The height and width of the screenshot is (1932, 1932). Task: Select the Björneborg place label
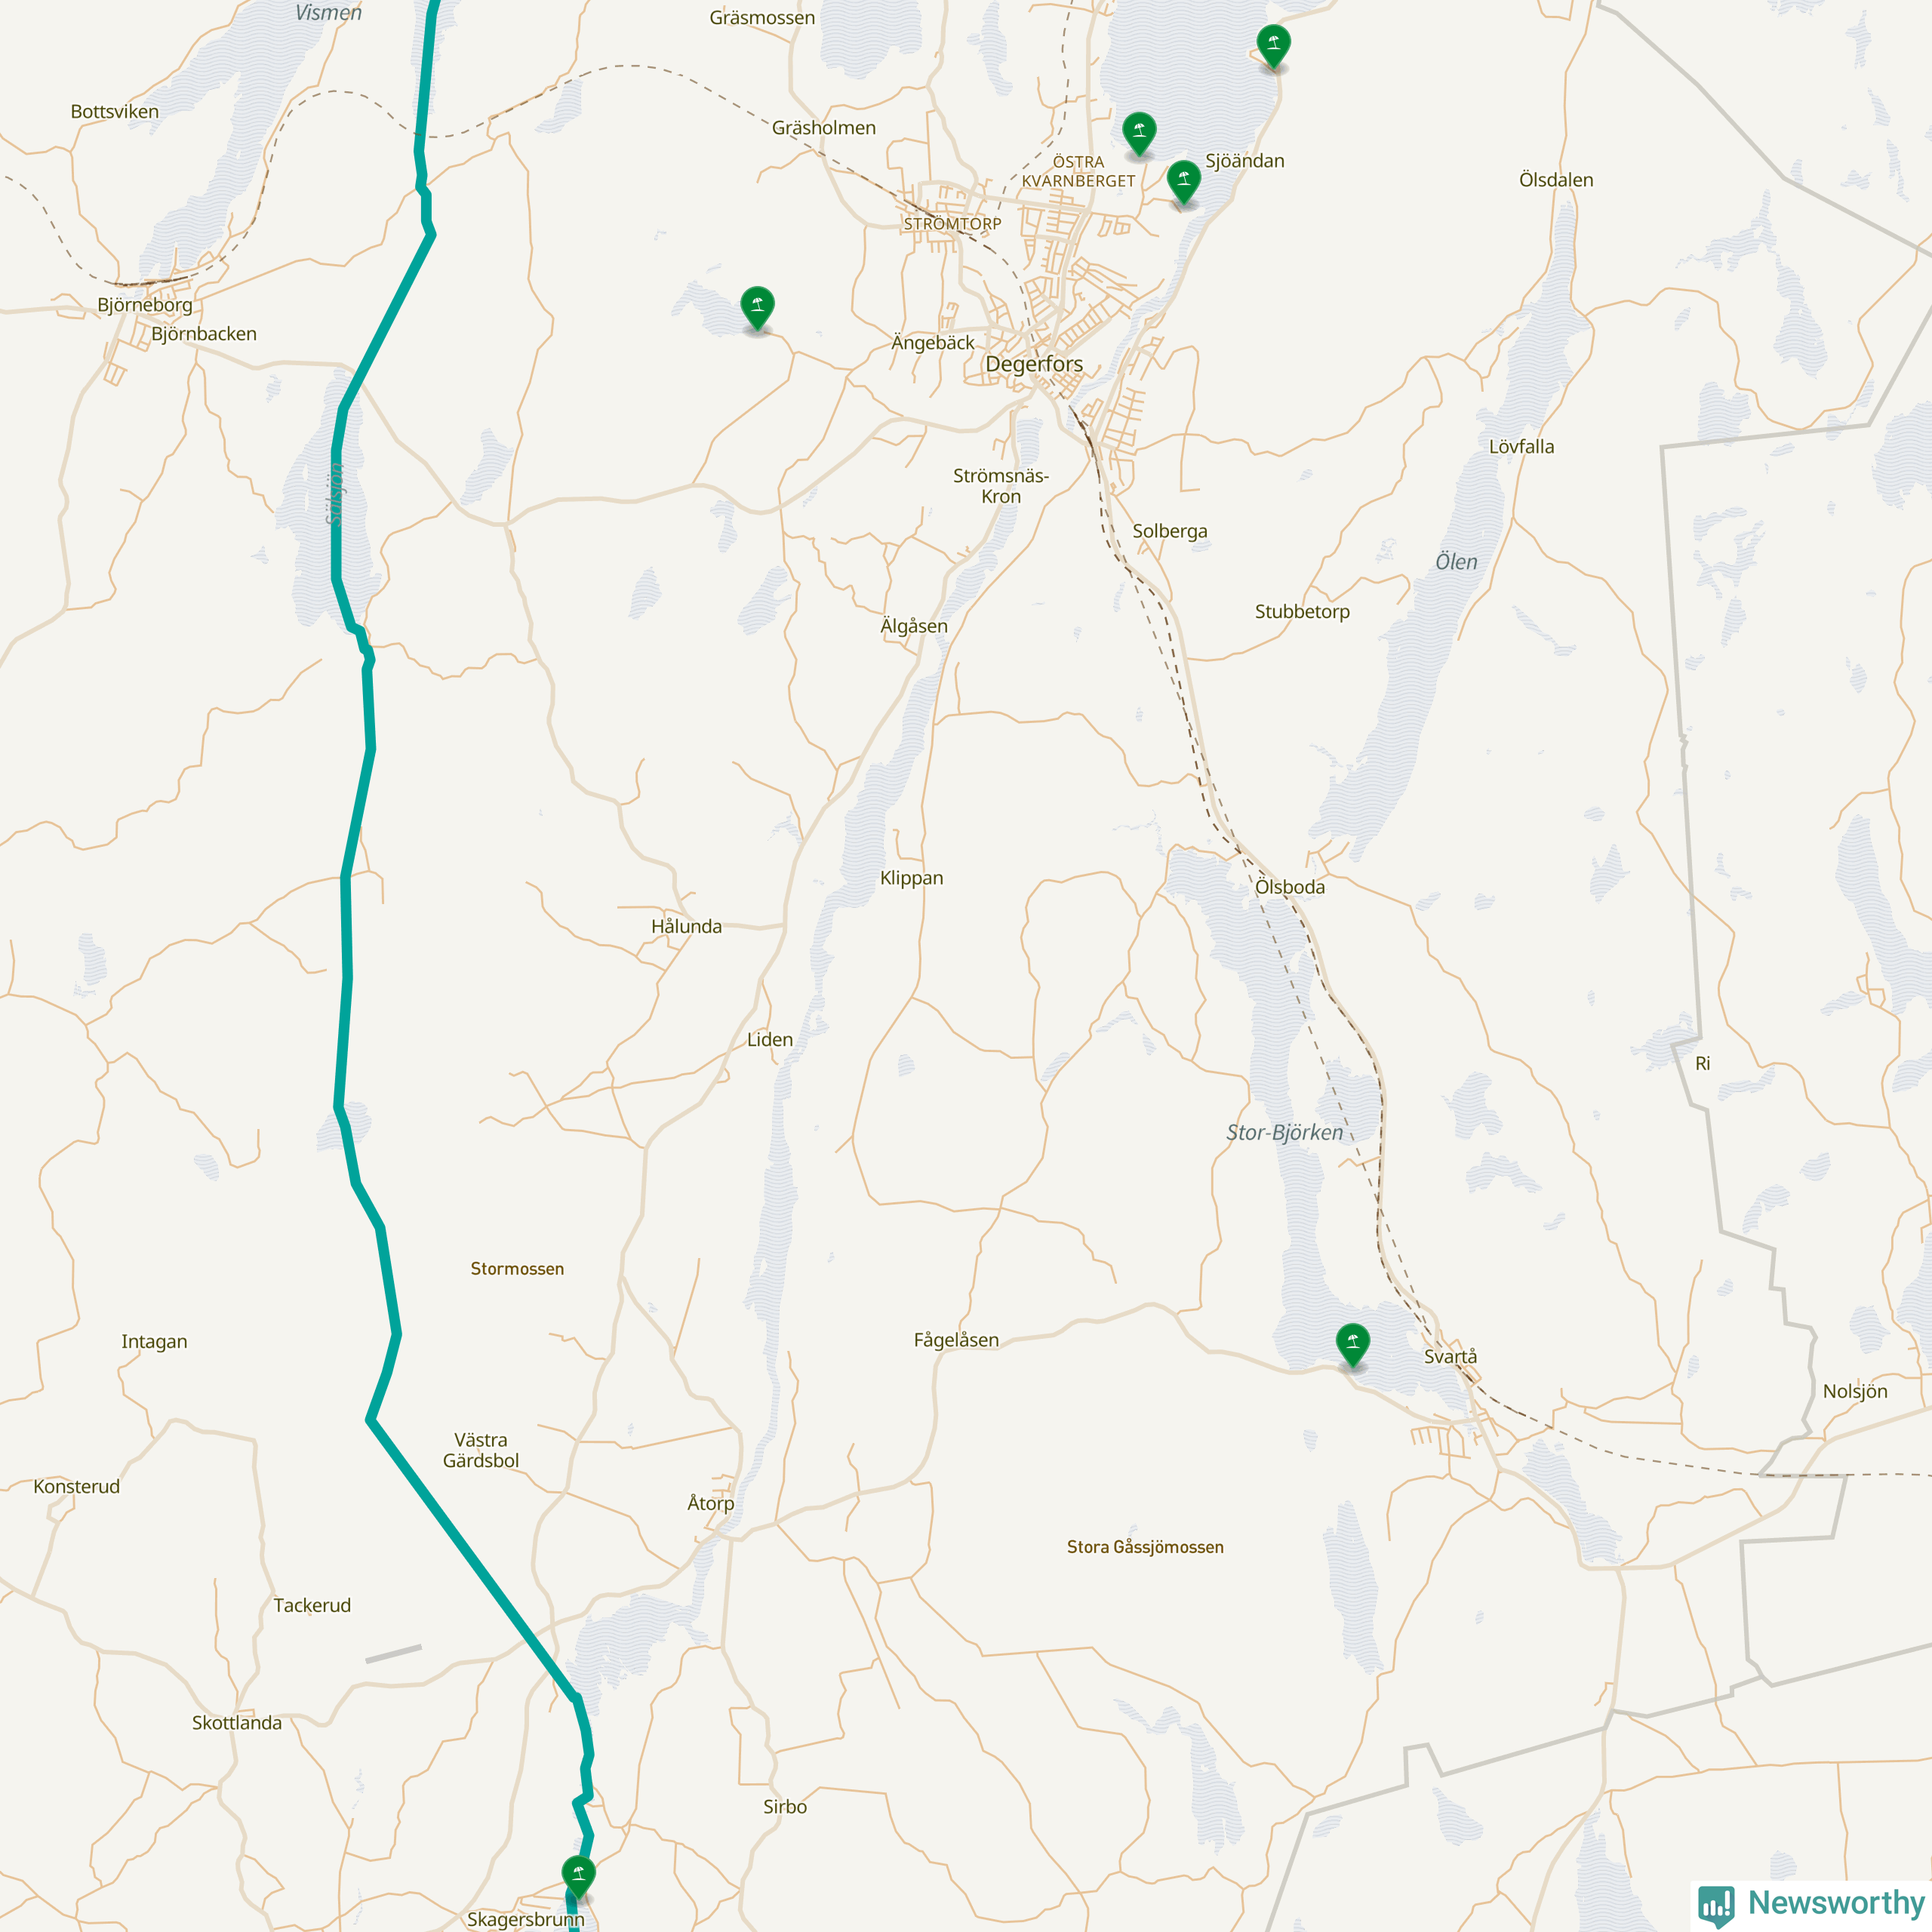click(145, 305)
